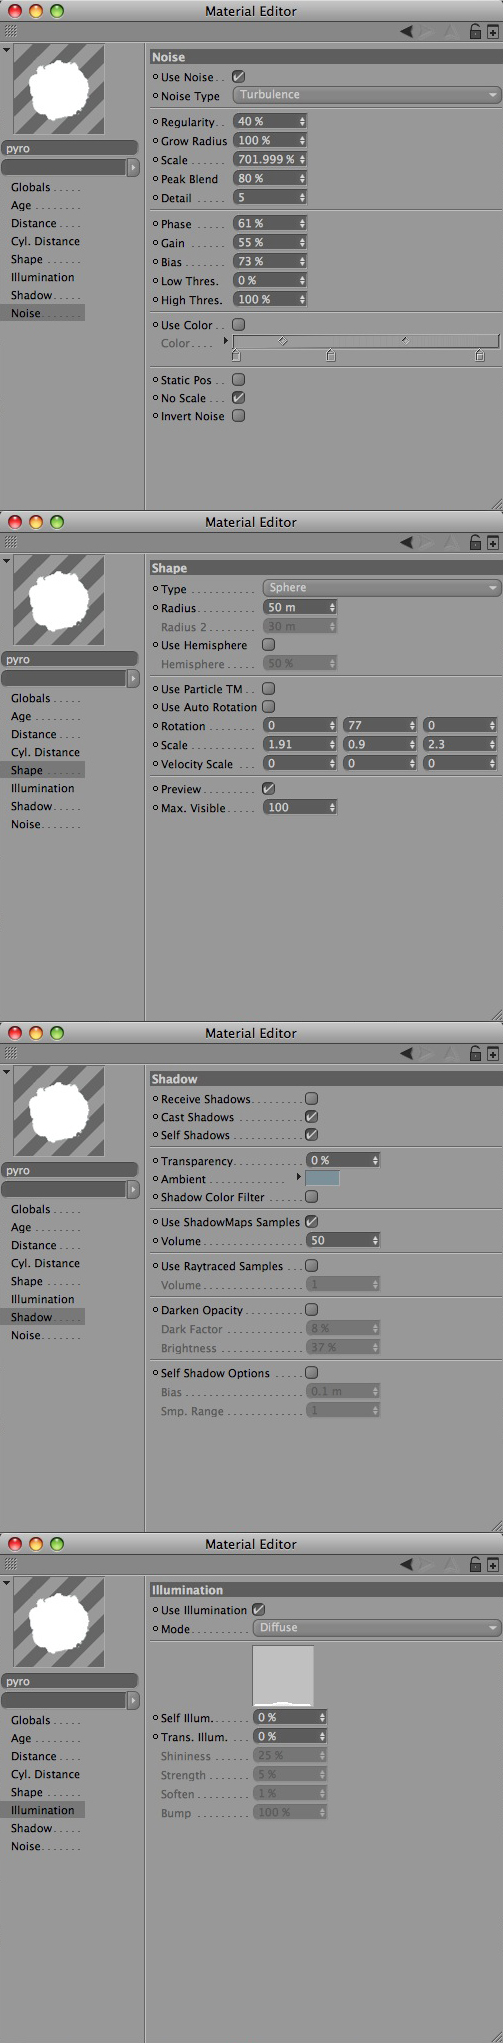Click the lock icon in the Illumination window
This screenshot has width=503, height=2043.
[x=476, y=1565]
